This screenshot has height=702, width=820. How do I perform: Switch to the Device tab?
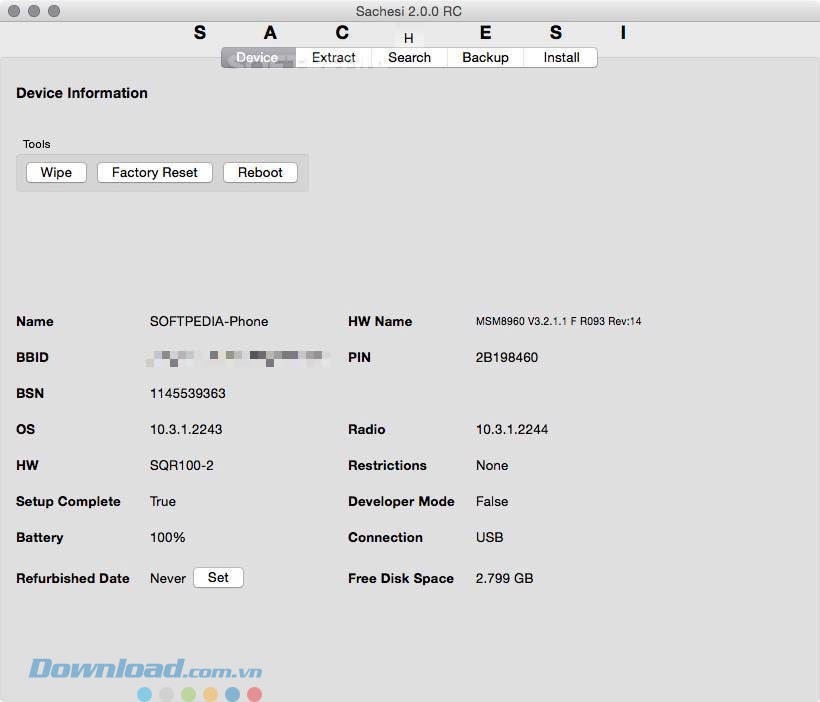coord(257,58)
